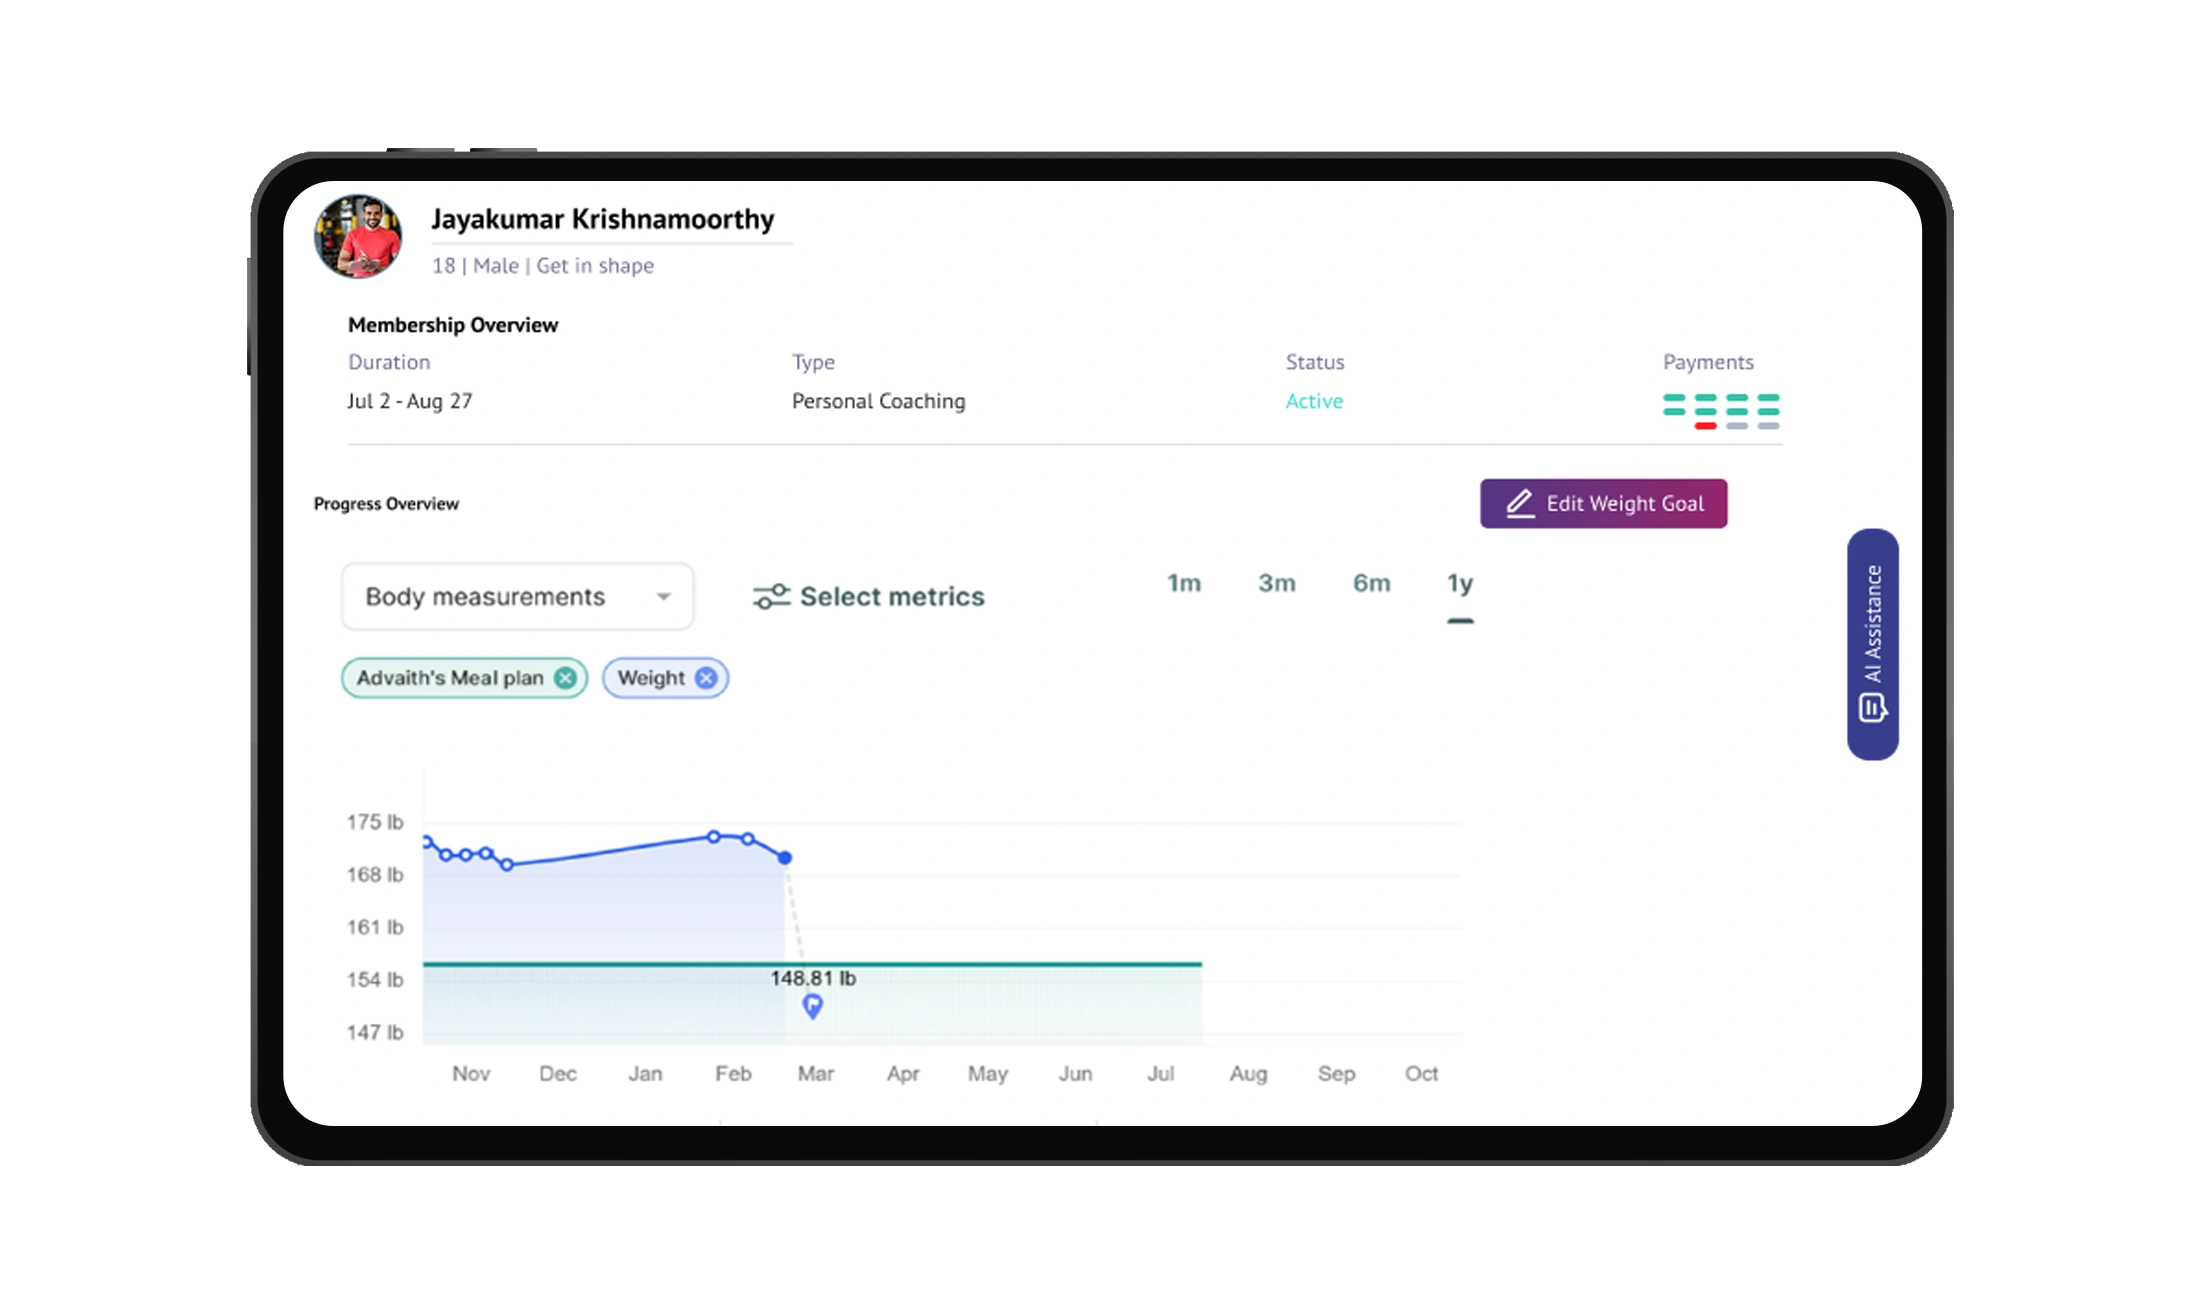Switch to the 3m time range
2201x1314 pixels.
click(1277, 584)
